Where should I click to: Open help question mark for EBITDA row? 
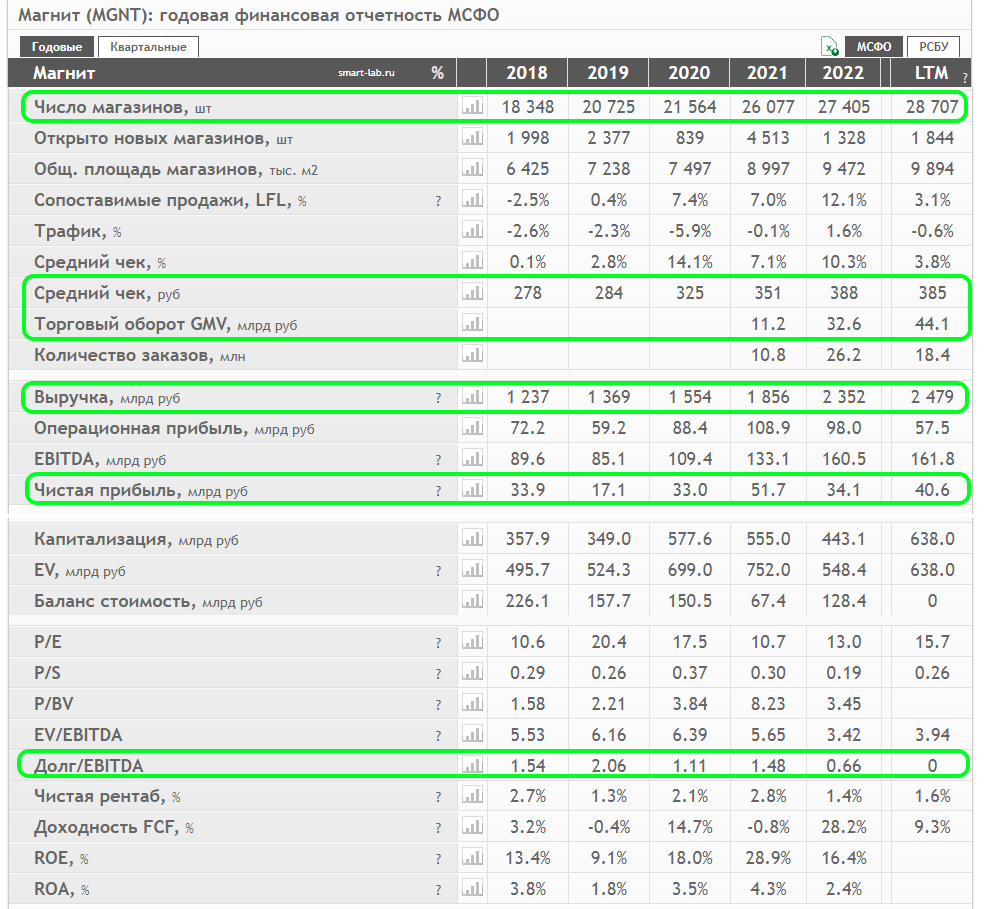[438, 460]
